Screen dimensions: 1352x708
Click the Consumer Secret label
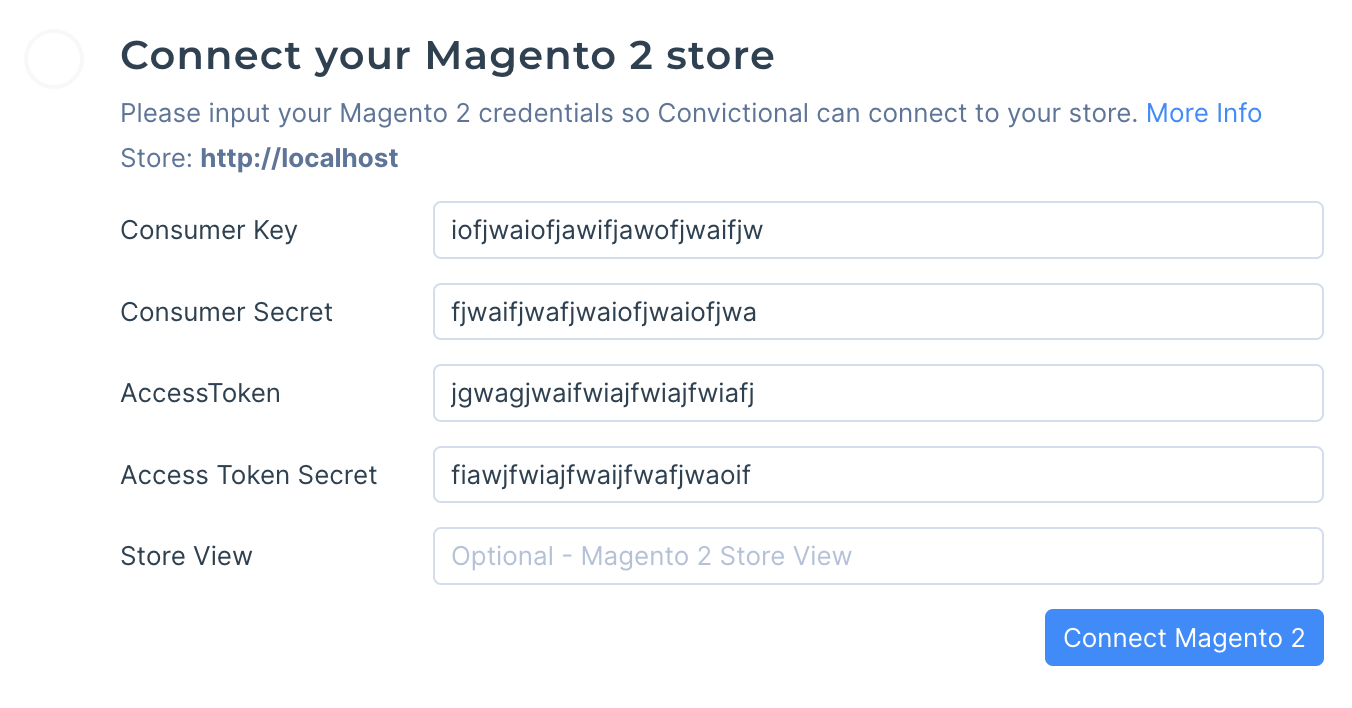click(x=226, y=312)
